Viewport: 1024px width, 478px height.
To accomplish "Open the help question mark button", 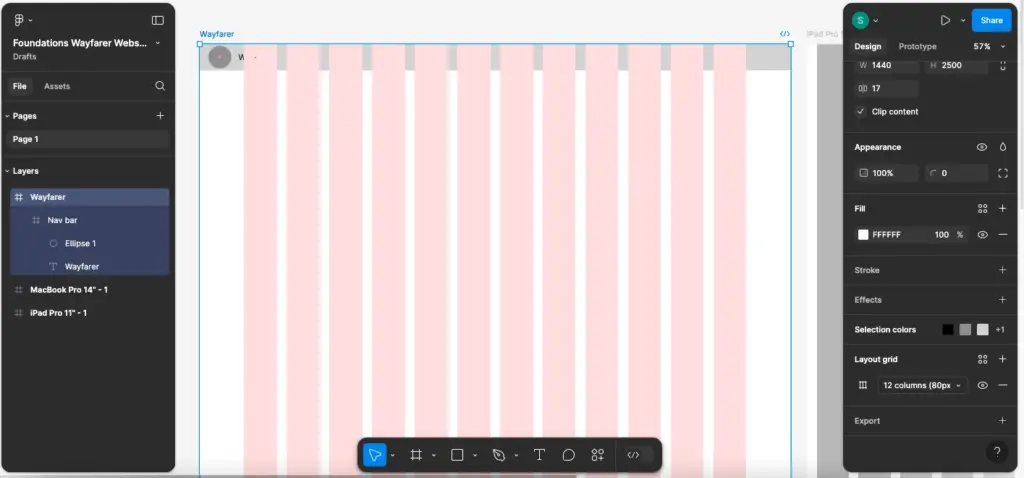I will pos(997,452).
